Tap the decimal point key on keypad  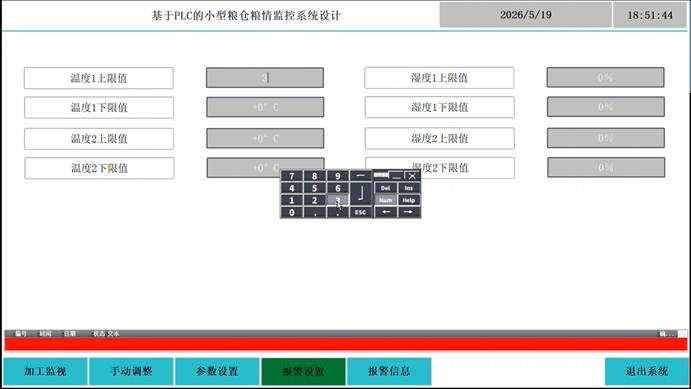click(x=338, y=212)
